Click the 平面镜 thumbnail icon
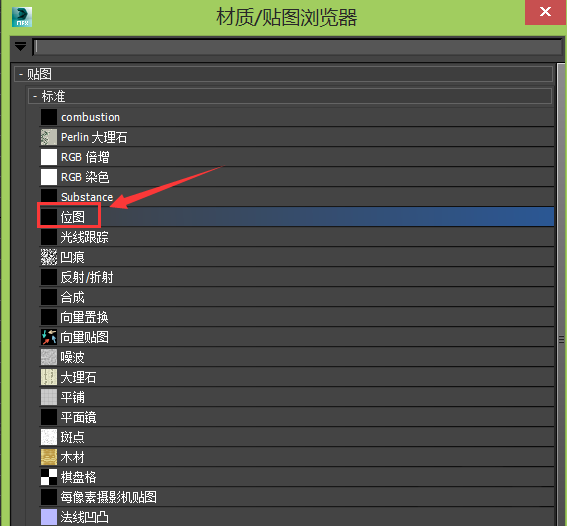 click(x=49, y=417)
